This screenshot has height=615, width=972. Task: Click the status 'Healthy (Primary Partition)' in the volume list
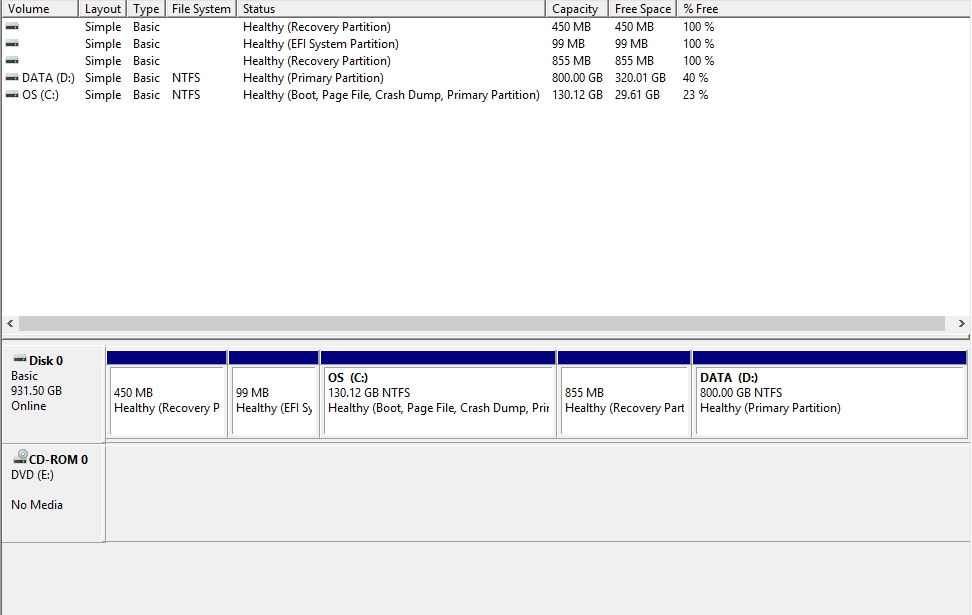[x=313, y=77]
